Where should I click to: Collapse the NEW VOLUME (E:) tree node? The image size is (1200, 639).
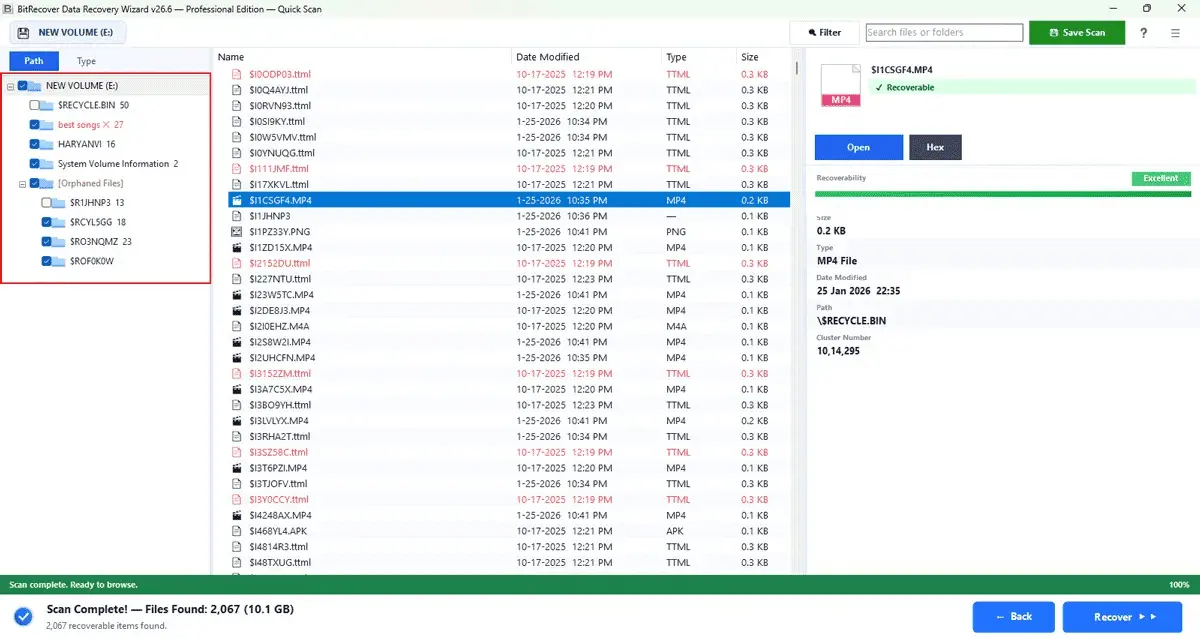(10, 86)
